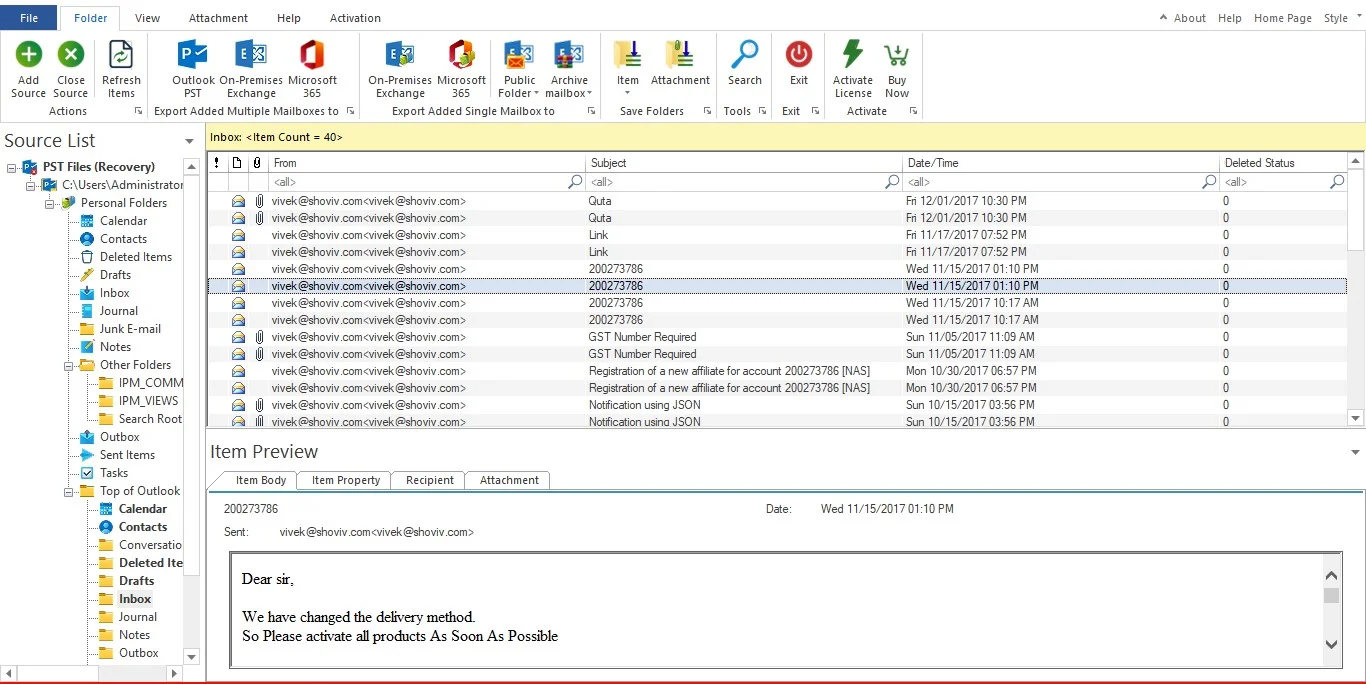Switch to the Recipient preview tab

tap(430, 480)
